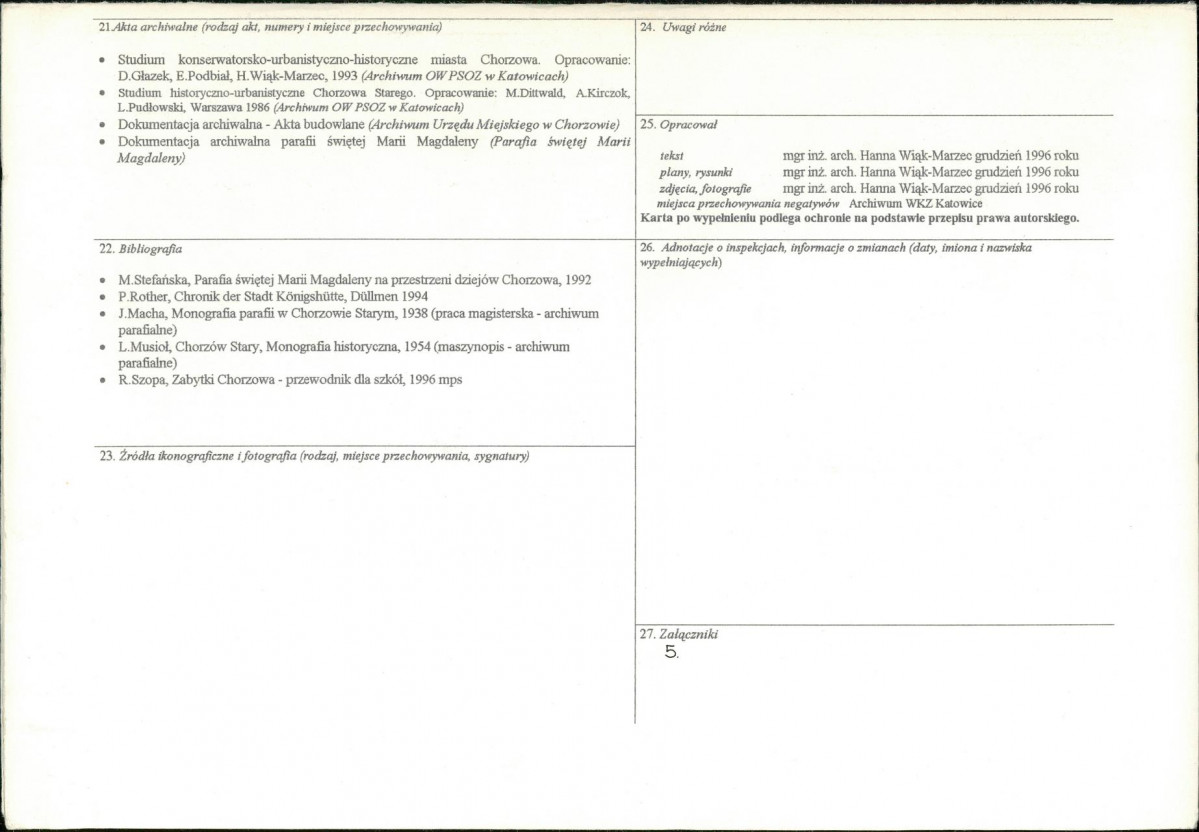Click the section 26 'Adnotacje o inspekcjach' heading
The height and width of the screenshot is (832, 1199).
(835, 248)
